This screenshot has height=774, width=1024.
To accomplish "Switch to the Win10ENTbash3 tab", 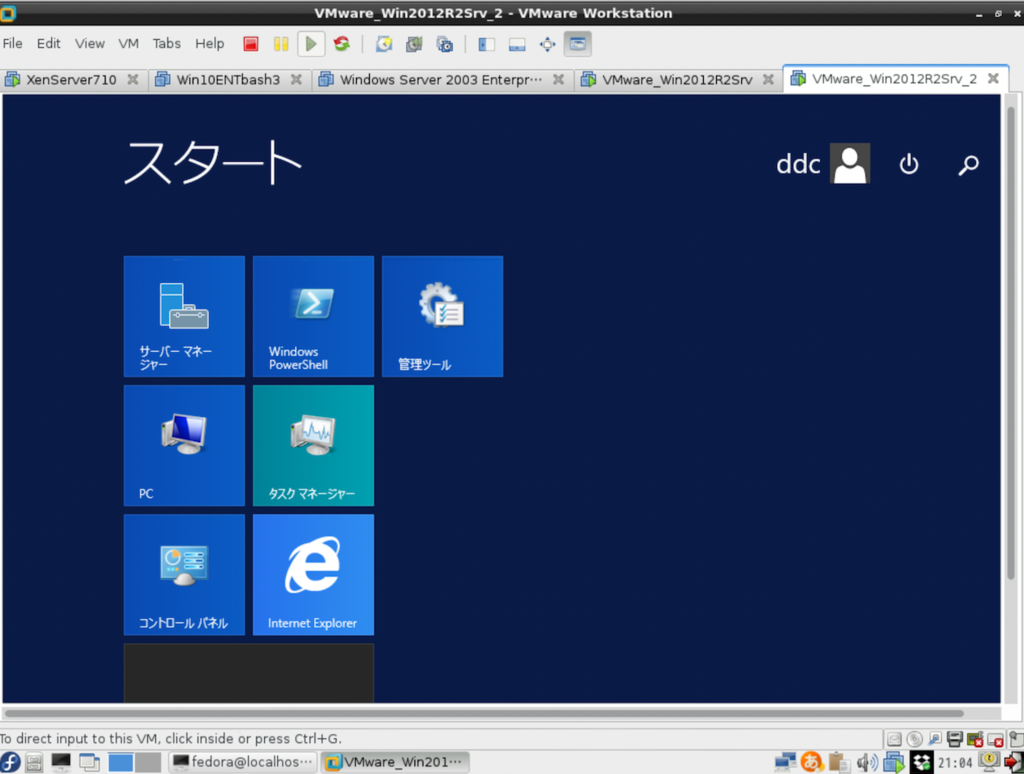I will (x=228, y=80).
